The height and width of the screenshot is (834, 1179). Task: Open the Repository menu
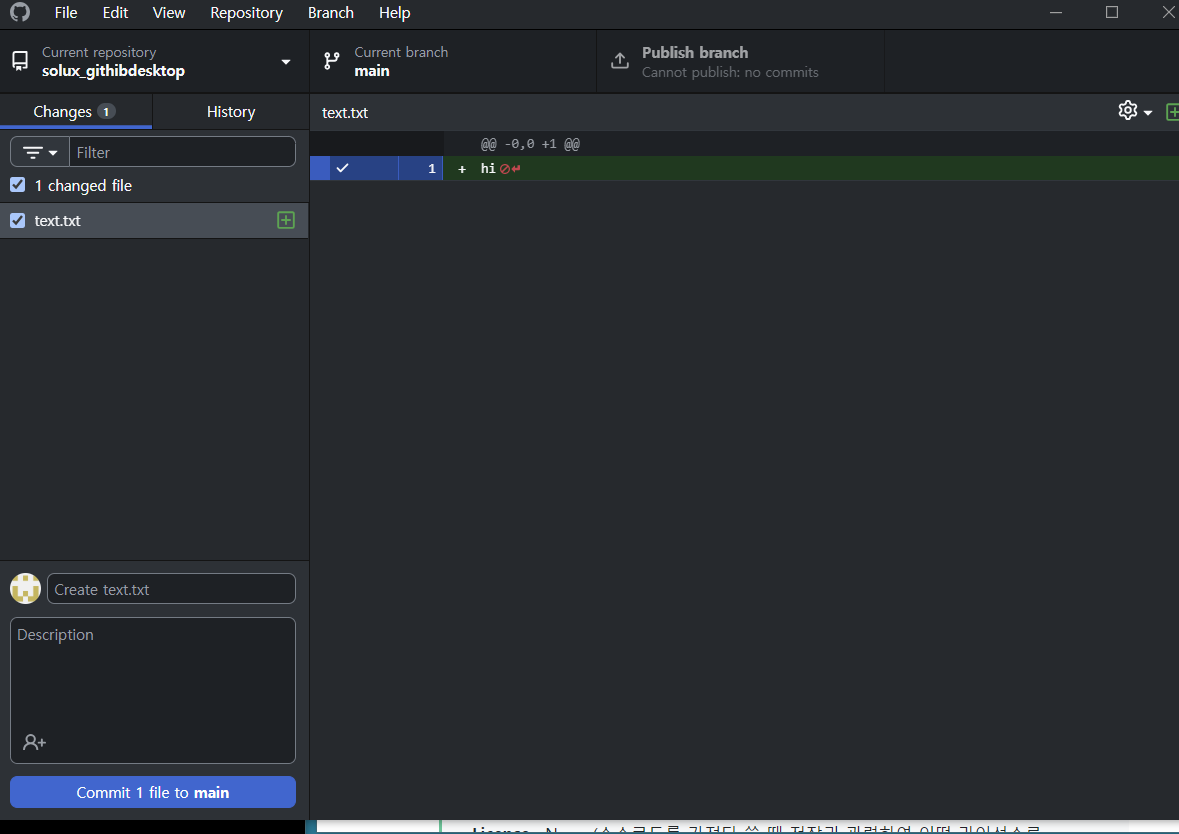pos(247,13)
